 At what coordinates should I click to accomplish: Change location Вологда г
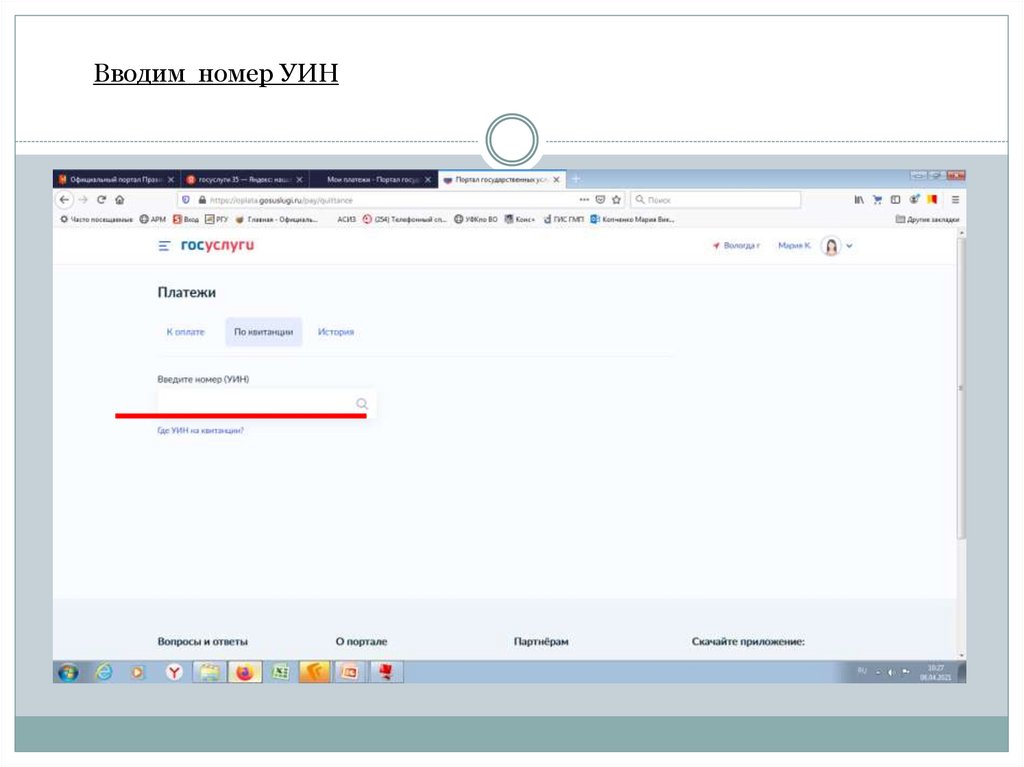click(736, 246)
